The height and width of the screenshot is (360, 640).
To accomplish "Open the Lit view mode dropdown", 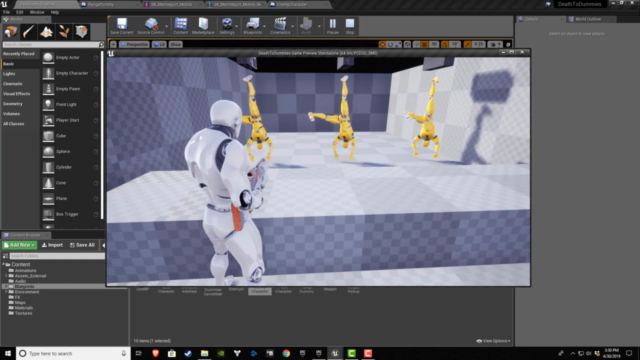I will pos(159,44).
